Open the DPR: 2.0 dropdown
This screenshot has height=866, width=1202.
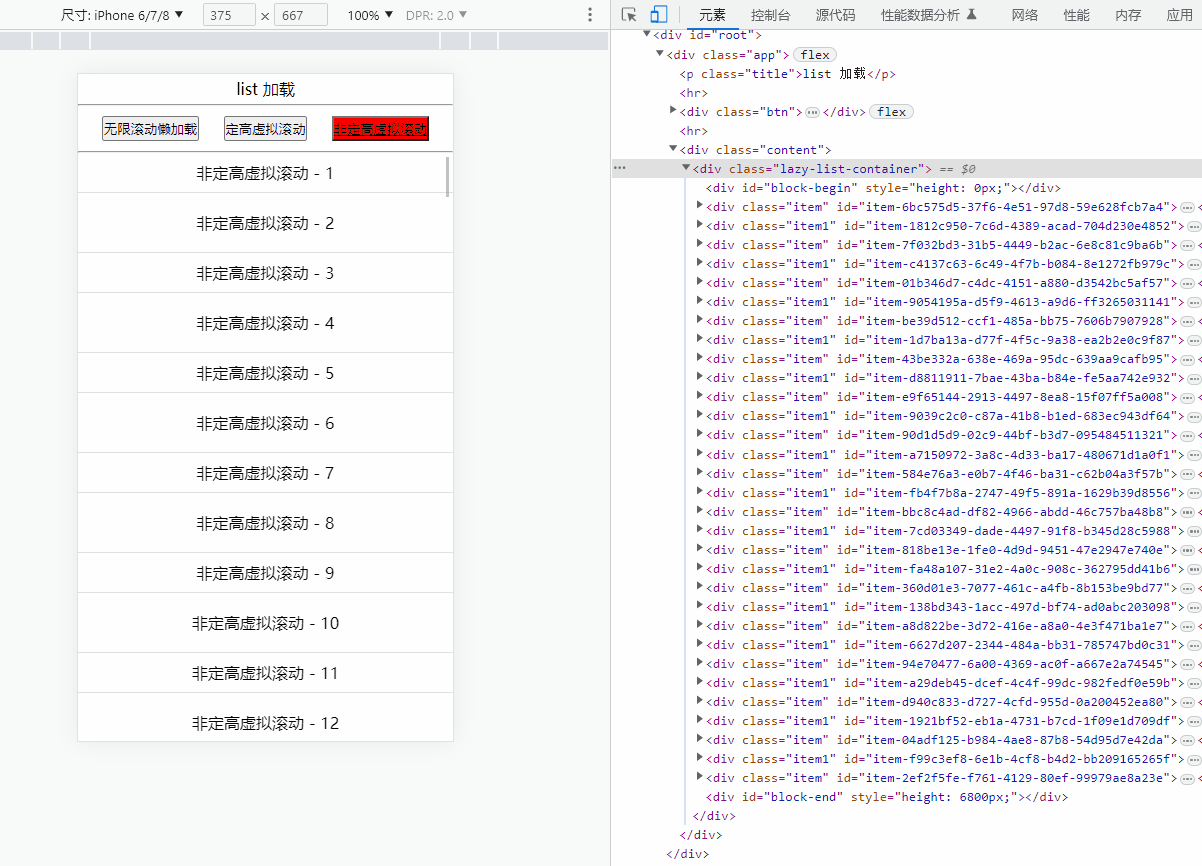437,15
